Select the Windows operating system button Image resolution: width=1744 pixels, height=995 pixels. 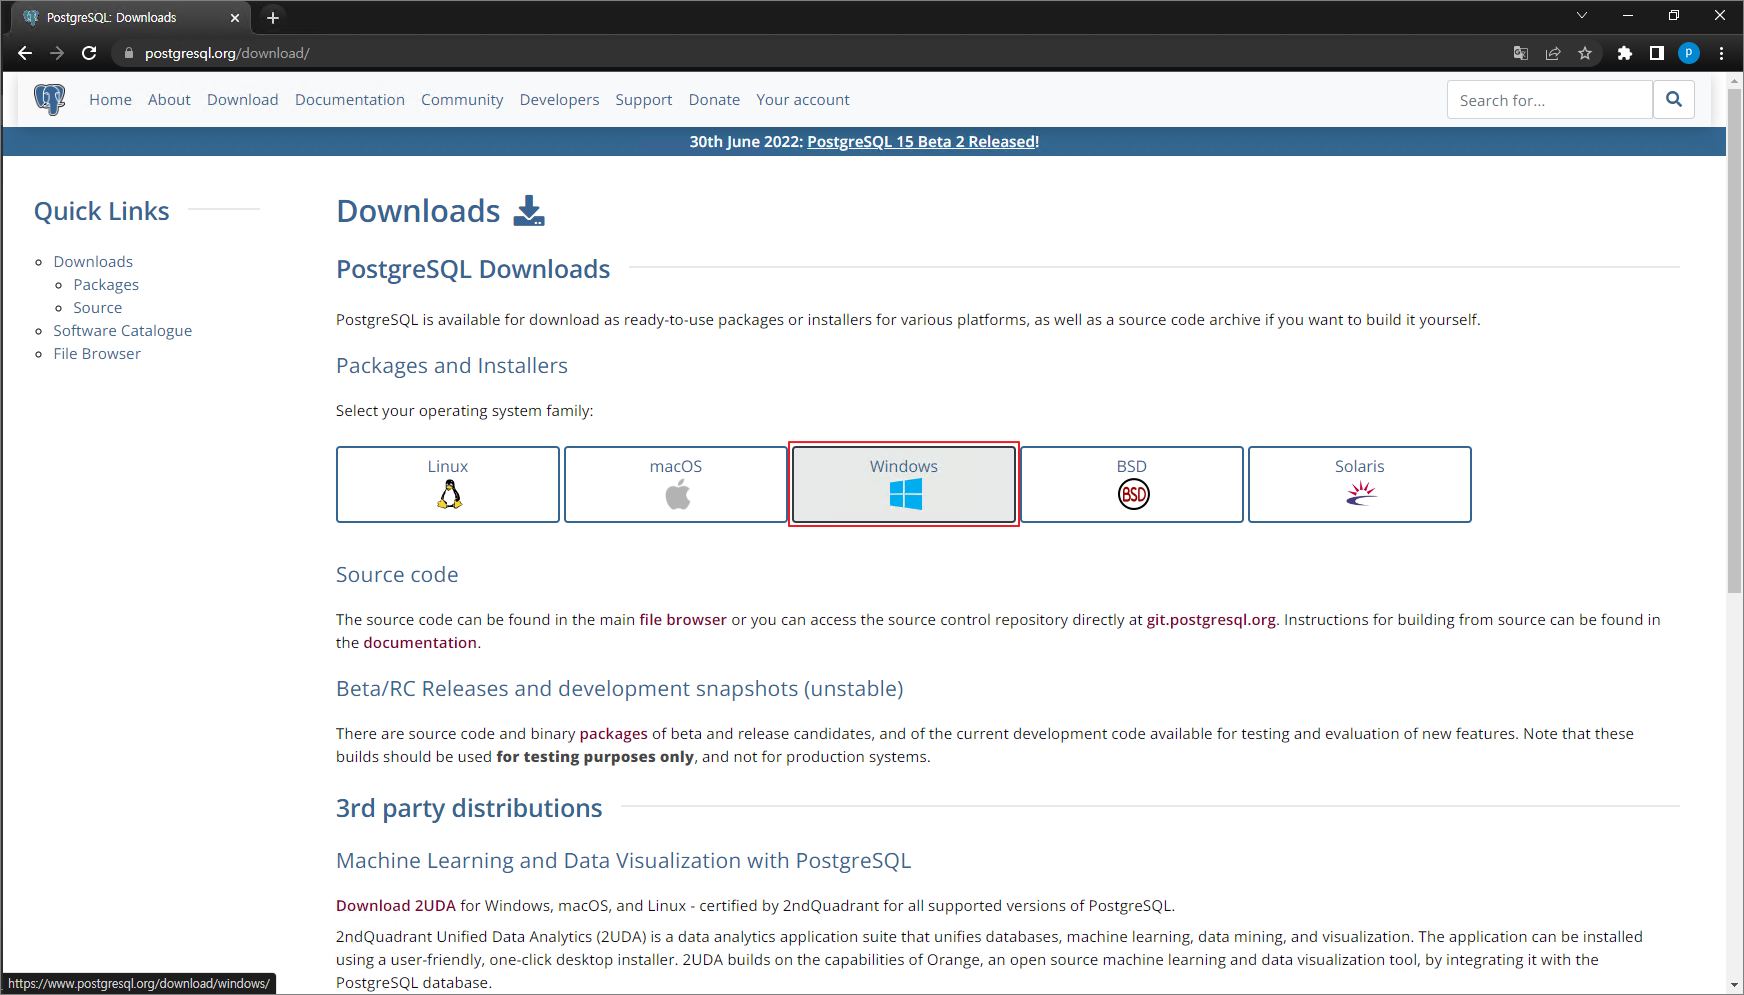(904, 484)
